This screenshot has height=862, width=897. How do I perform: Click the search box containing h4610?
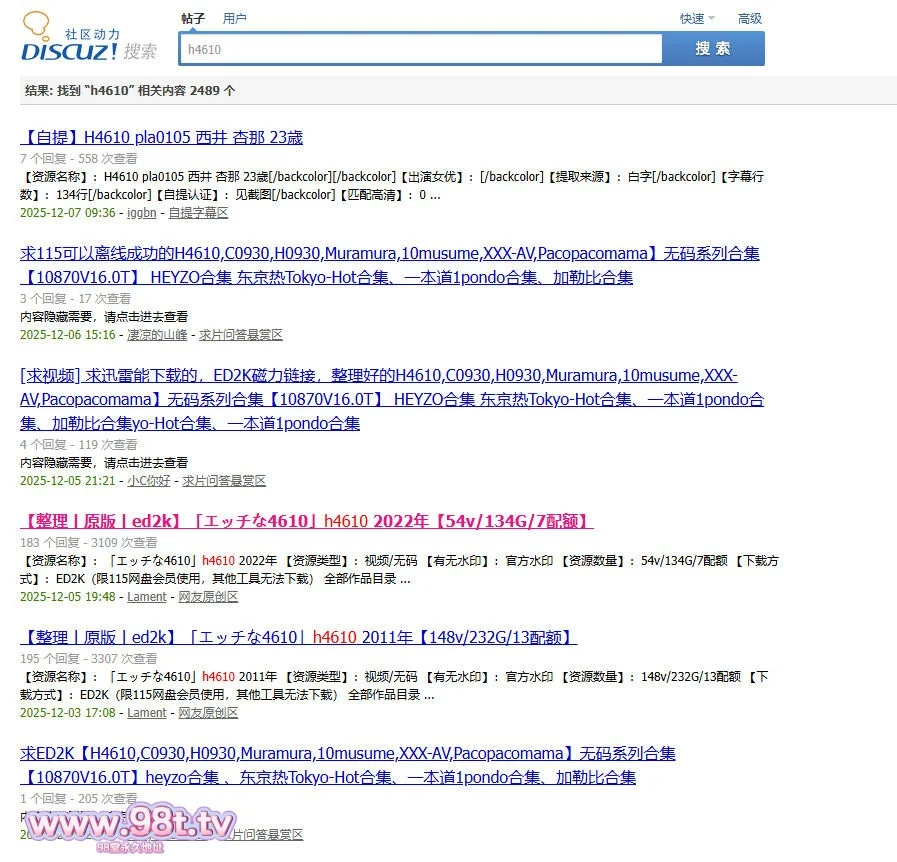click(420, 49)
